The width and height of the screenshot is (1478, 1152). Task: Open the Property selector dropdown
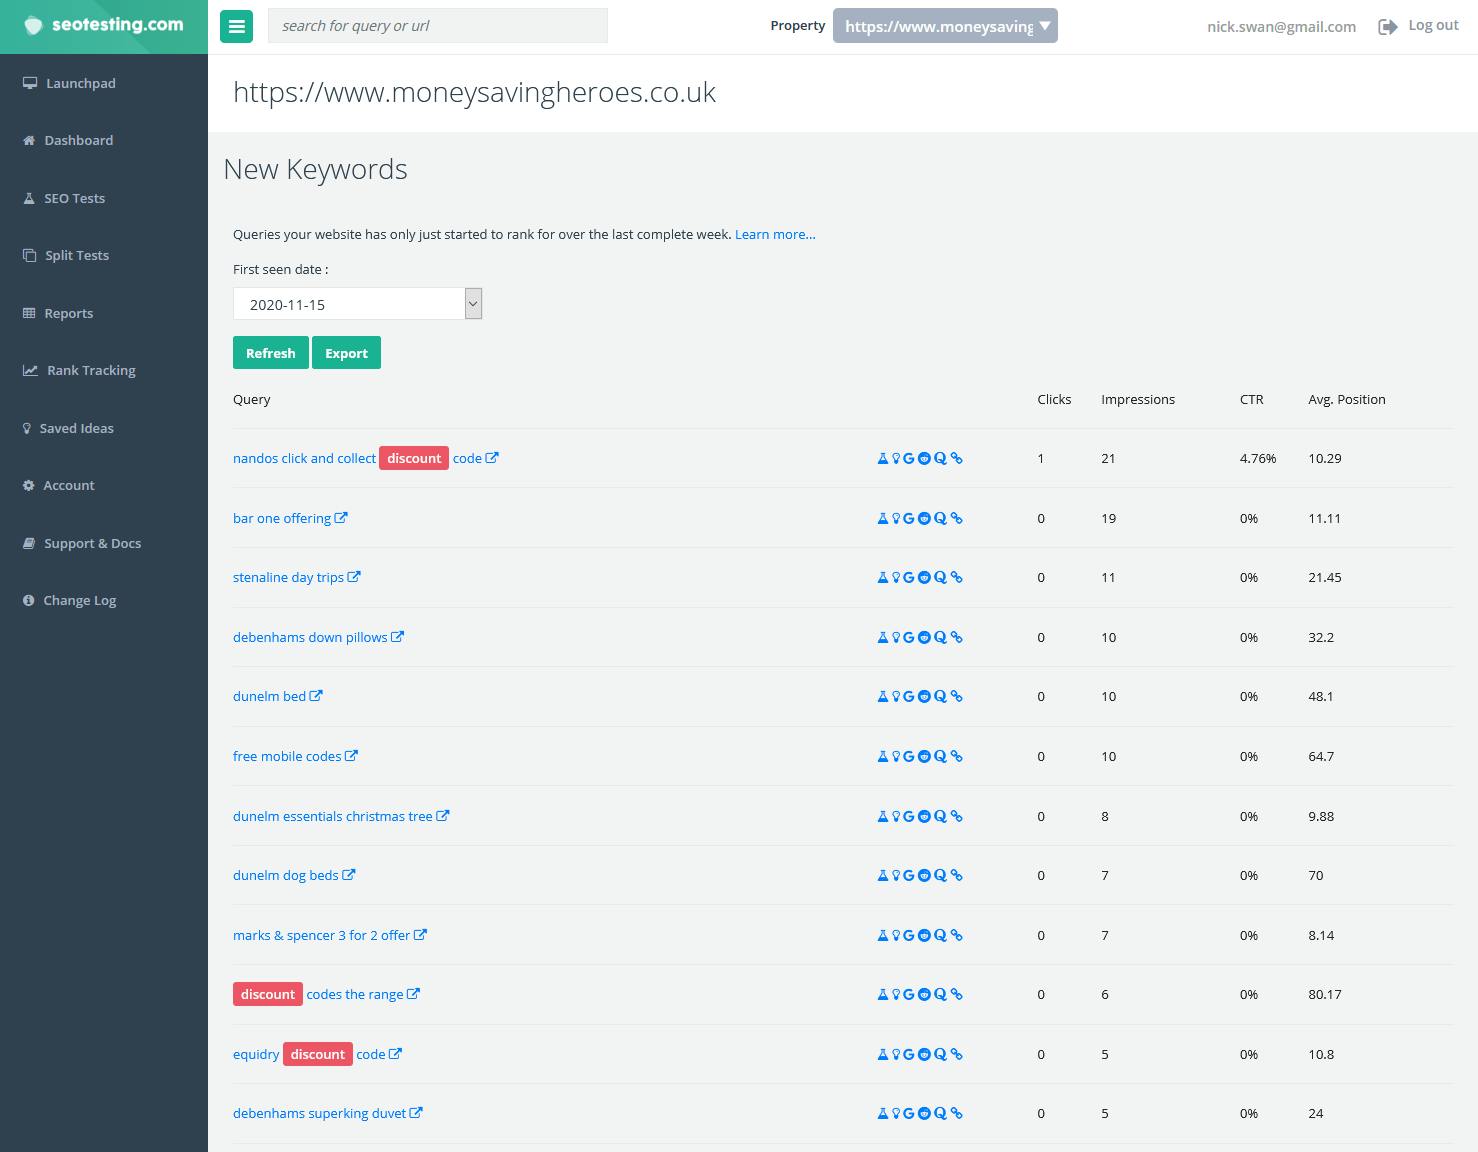click(945, 26)
